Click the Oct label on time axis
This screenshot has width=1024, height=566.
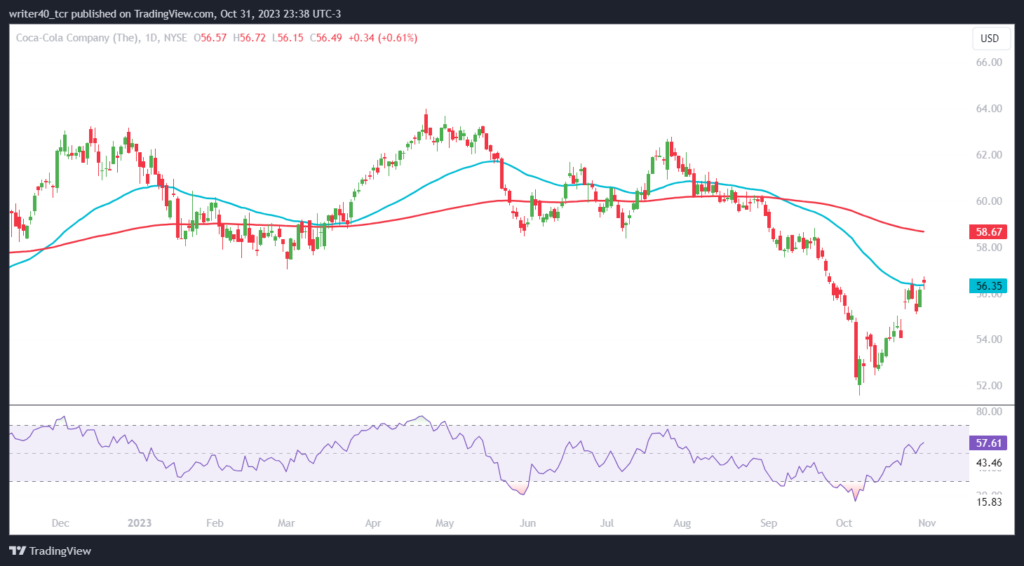(844, 523)
